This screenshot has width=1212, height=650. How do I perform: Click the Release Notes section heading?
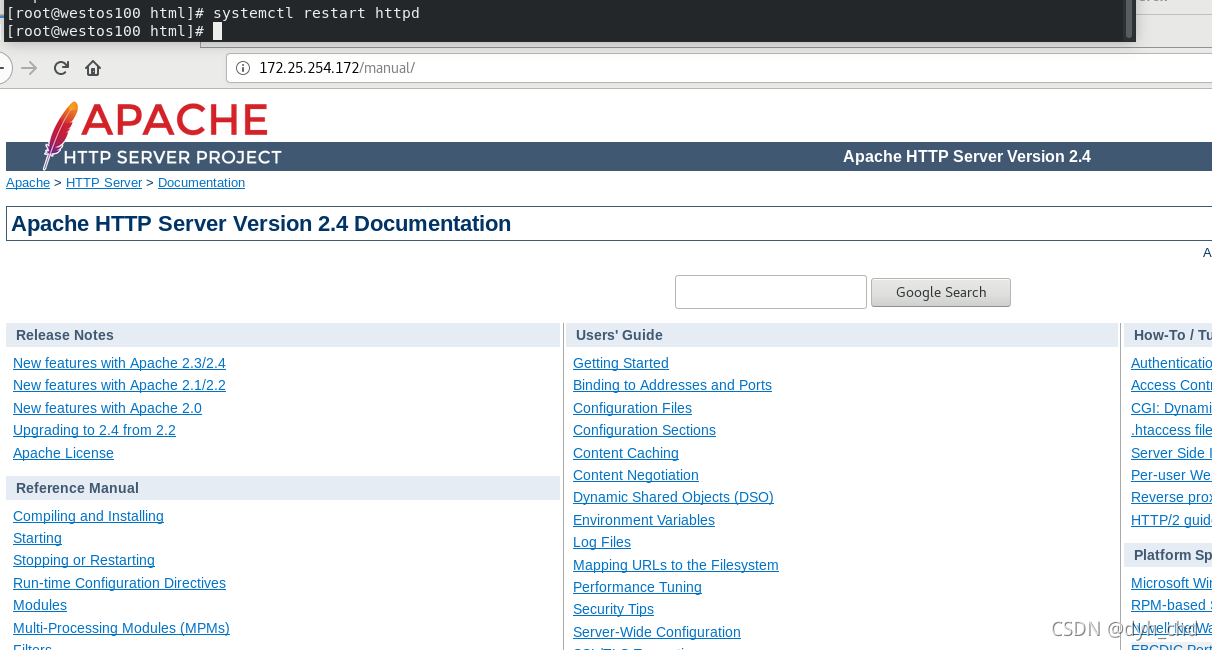[65, 335]
